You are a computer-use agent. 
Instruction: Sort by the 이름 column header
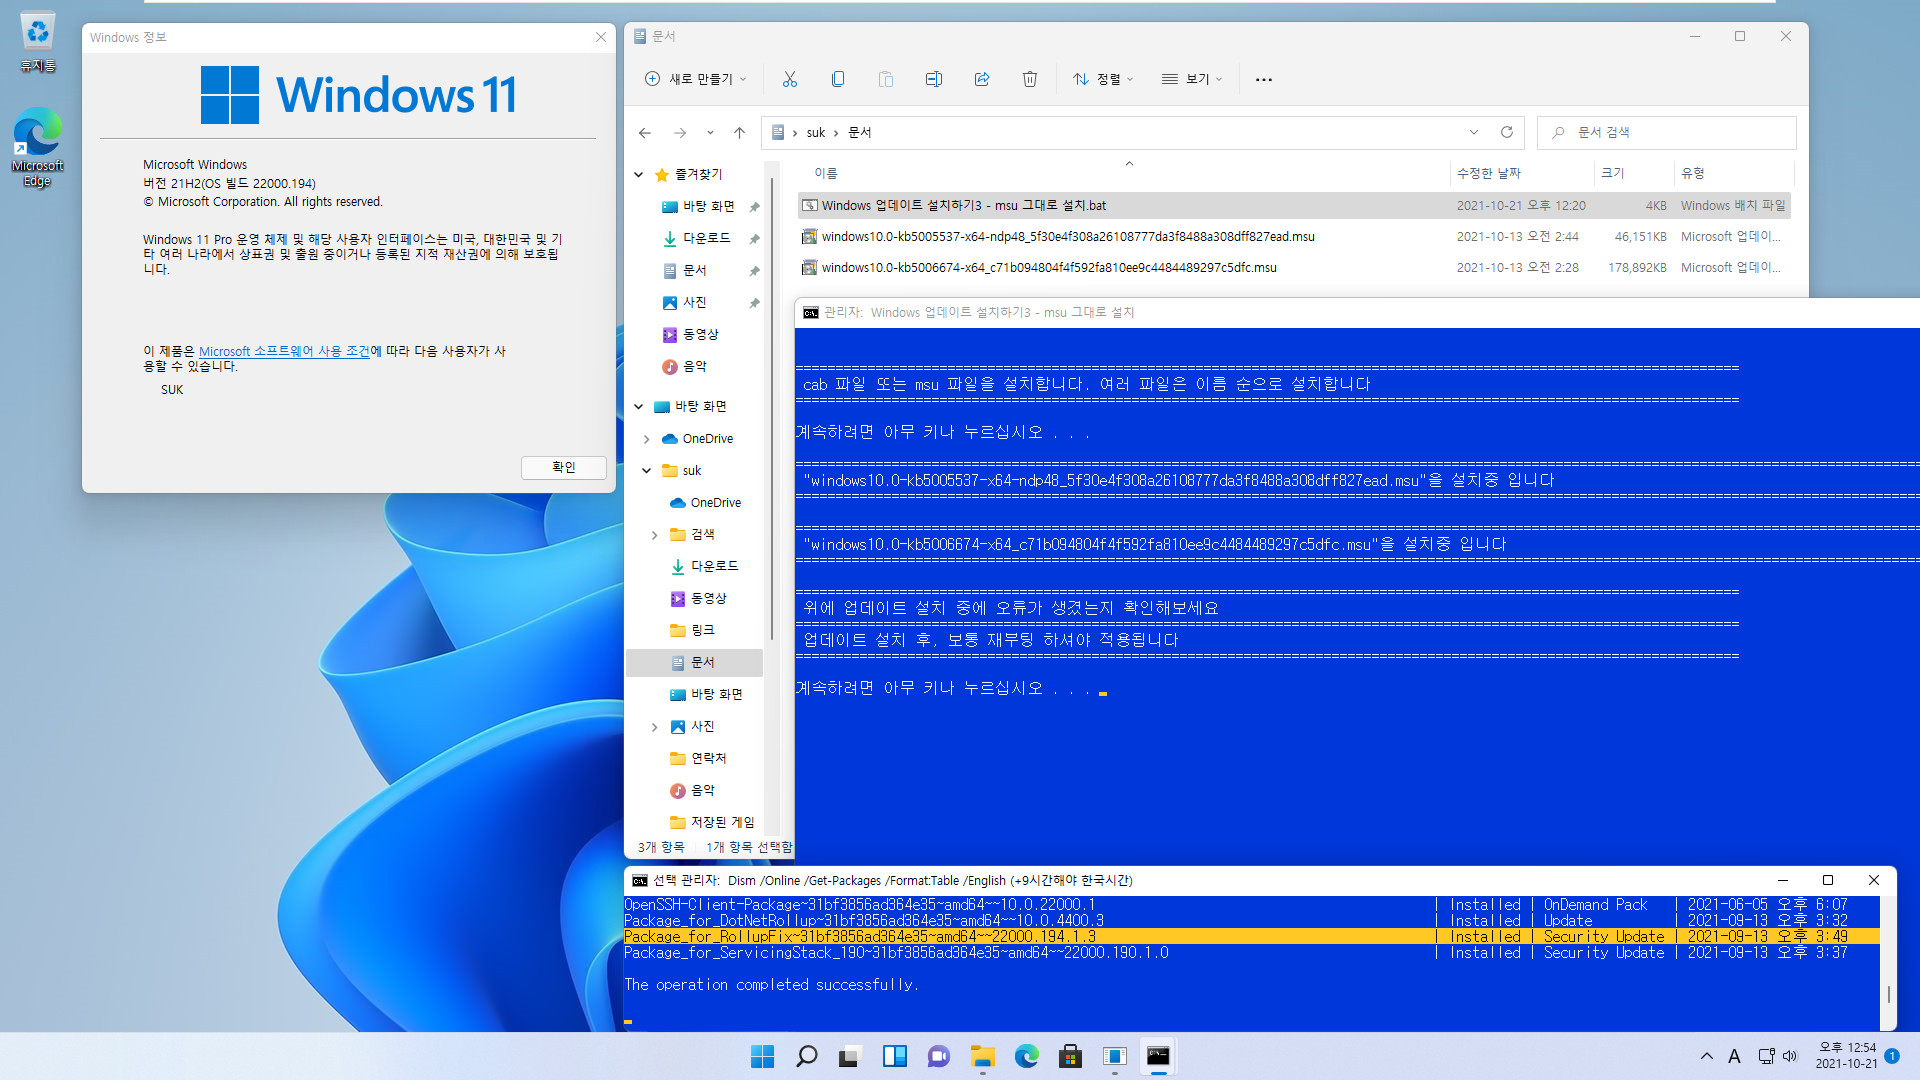[x=826, y=173]
